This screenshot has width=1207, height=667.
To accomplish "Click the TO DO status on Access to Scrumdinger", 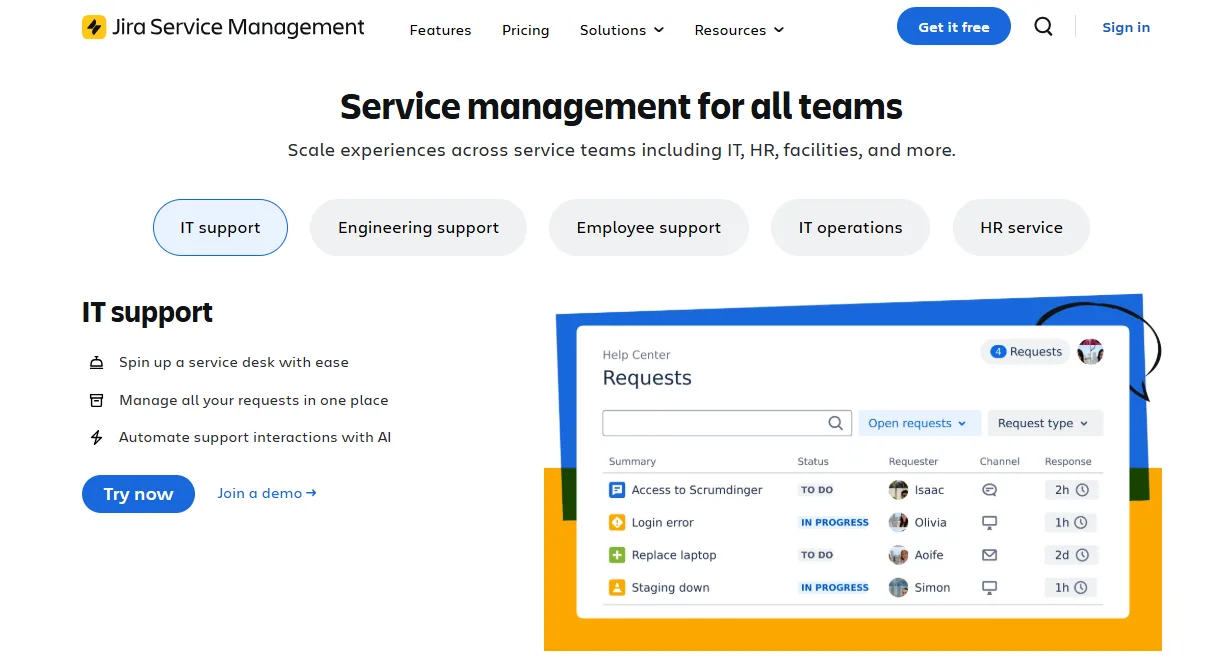I will (817, 490).
